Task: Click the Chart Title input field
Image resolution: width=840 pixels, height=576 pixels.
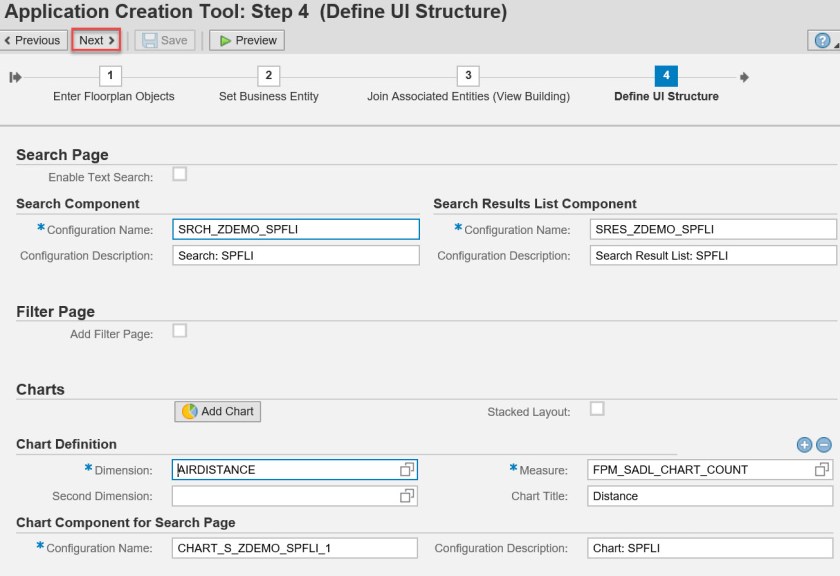Action: [710, 496]
